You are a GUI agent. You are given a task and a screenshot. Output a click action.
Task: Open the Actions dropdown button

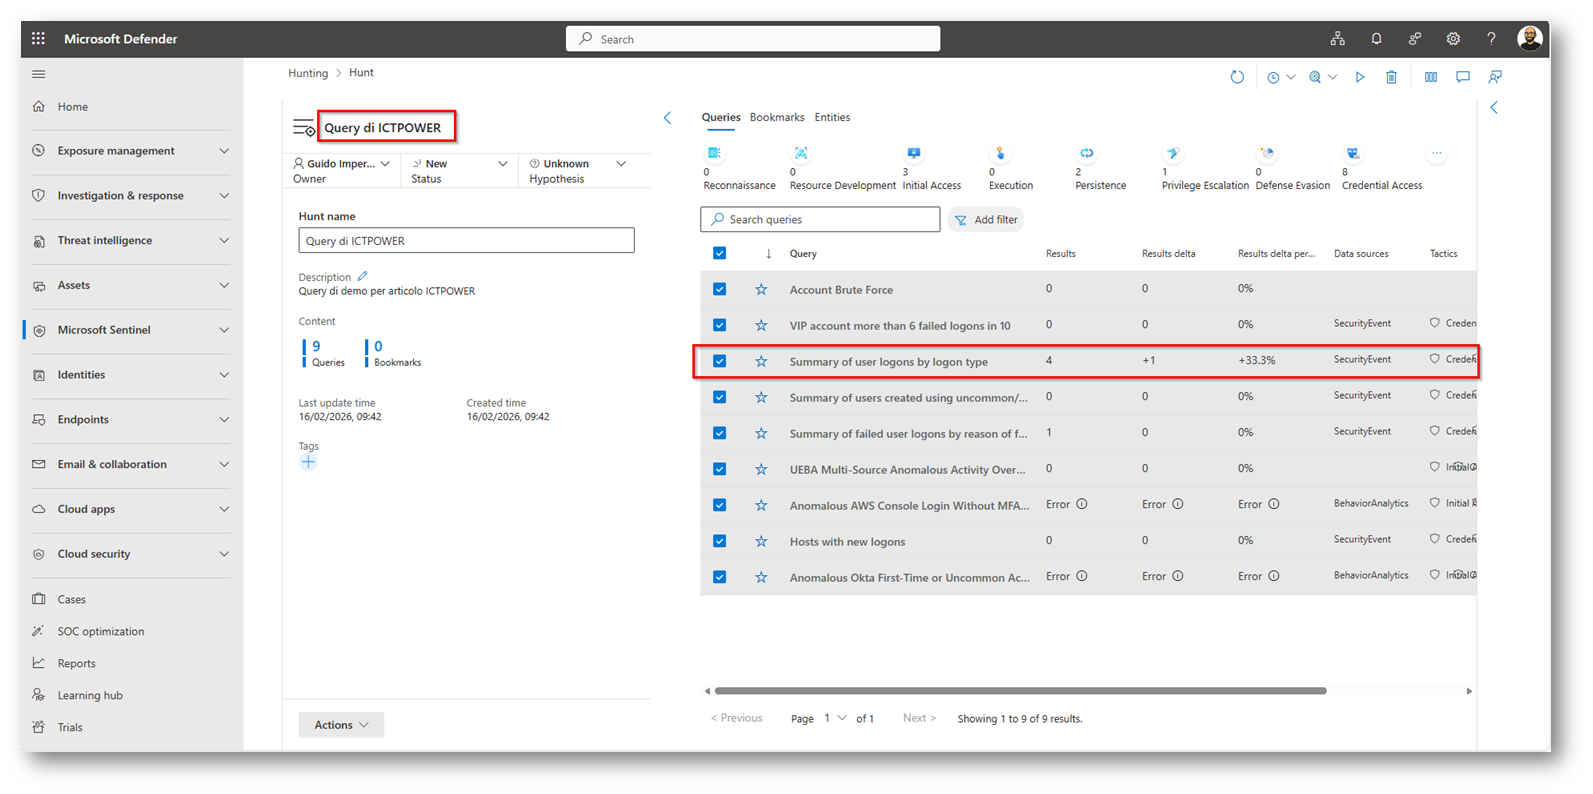coord(341,725)
